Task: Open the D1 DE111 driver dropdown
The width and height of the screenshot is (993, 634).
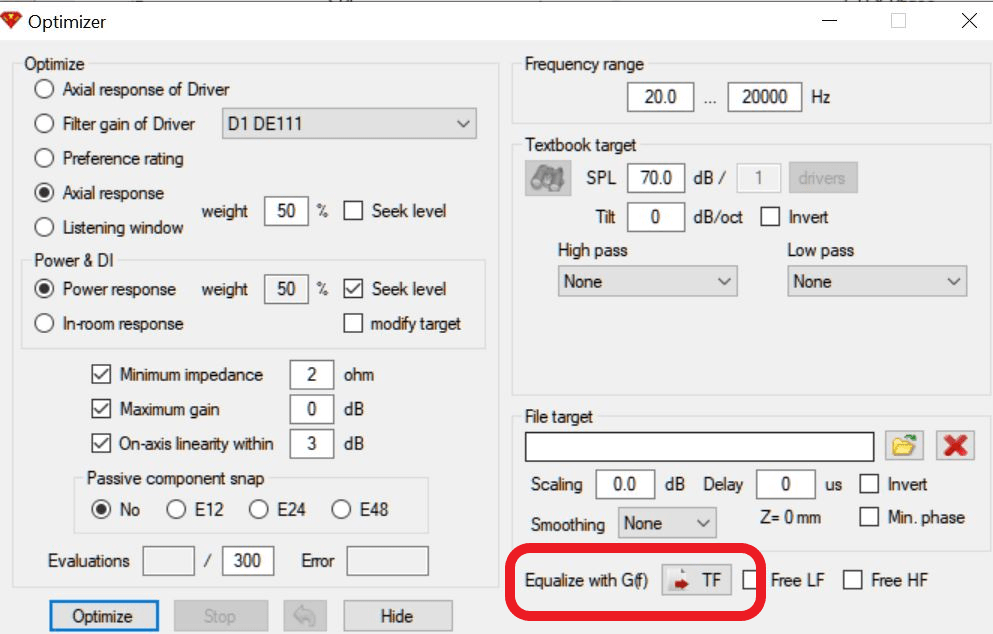Action: pyautogui.click(x=349, y=124)
